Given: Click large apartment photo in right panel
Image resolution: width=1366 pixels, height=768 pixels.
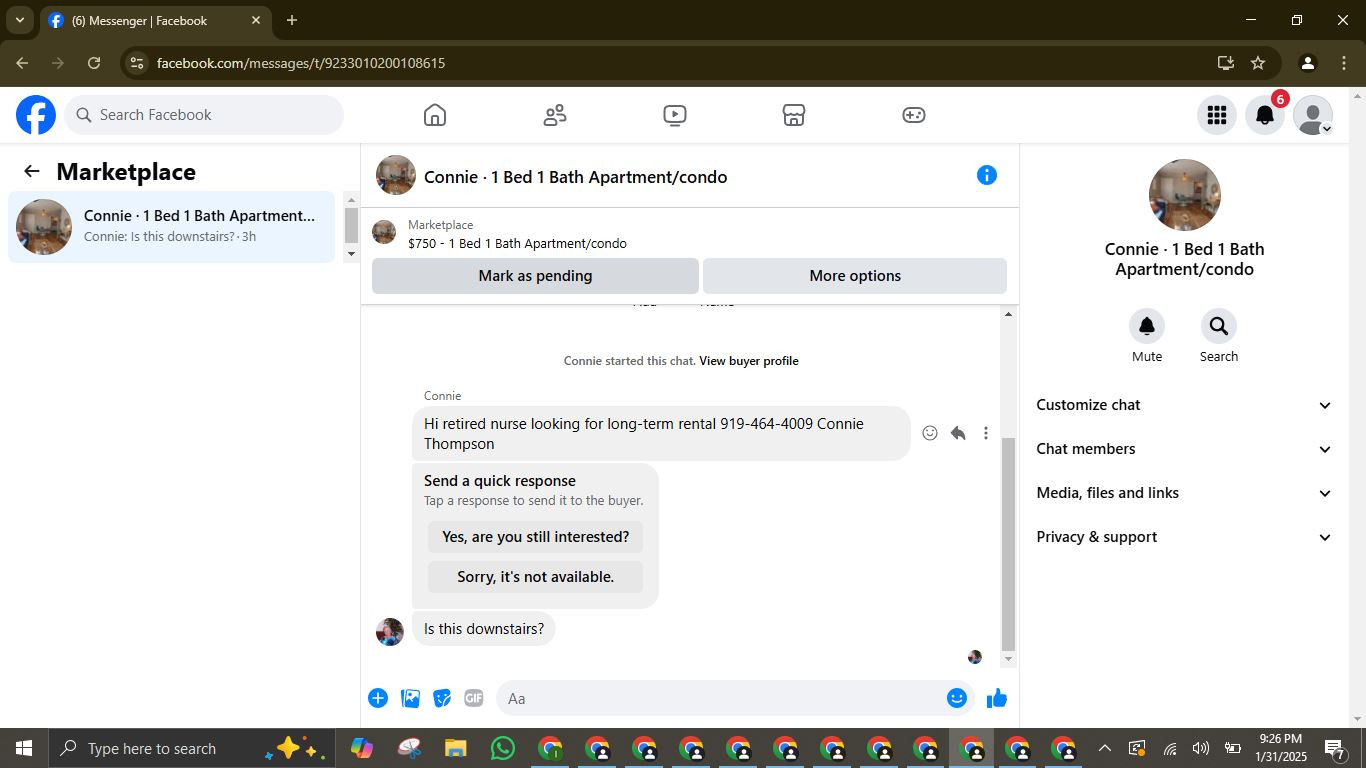Looking at the screenshot, I should [1184, 195].
